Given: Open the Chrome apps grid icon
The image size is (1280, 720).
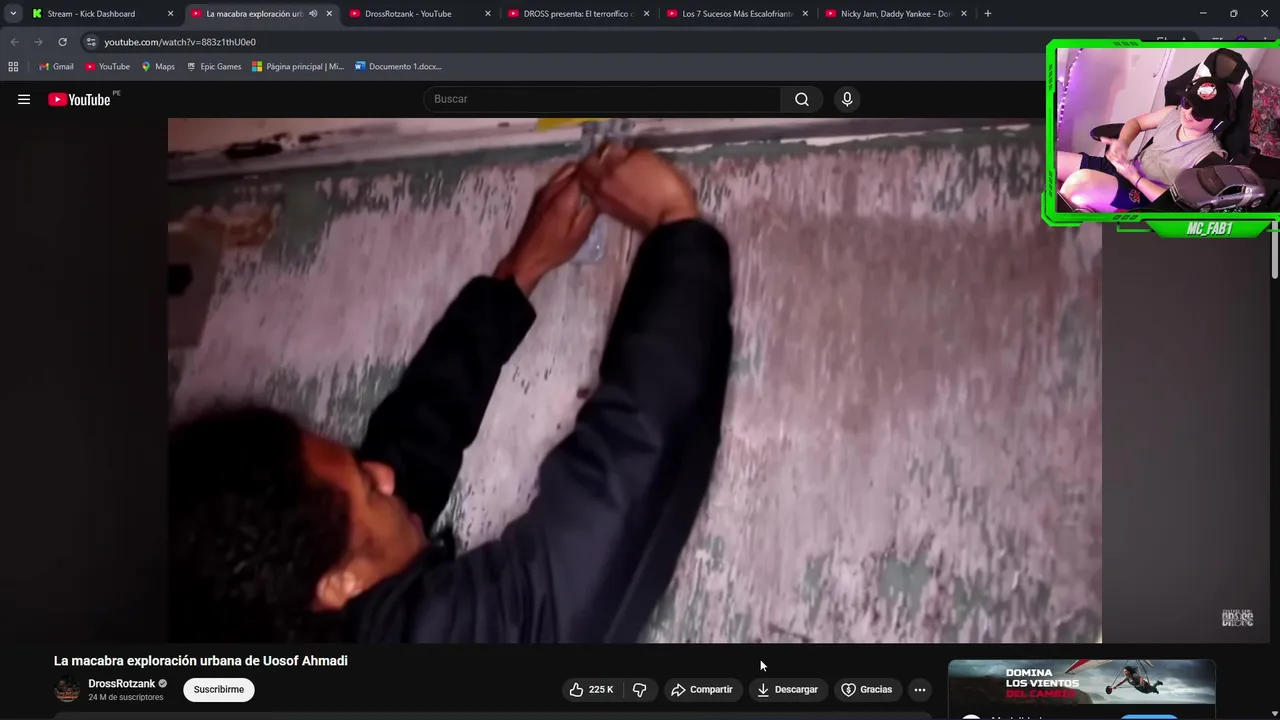Looking at the screenshot, I should pyautogui.click(x=13, y=66).
